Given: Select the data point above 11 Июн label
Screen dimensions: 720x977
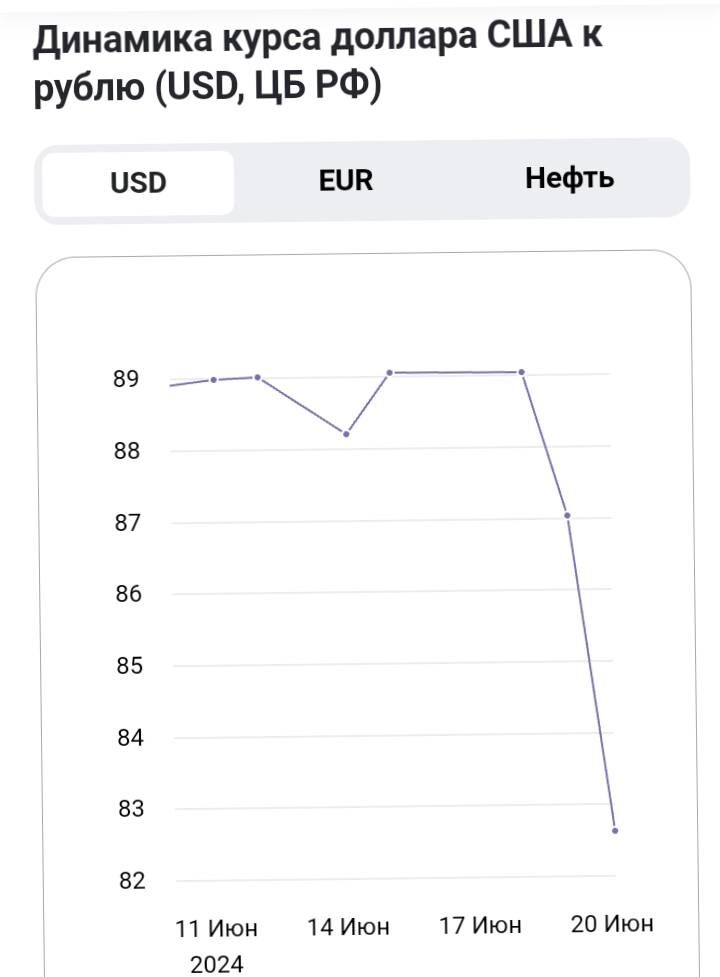Looking at the screenshot, I should (214, 379).
